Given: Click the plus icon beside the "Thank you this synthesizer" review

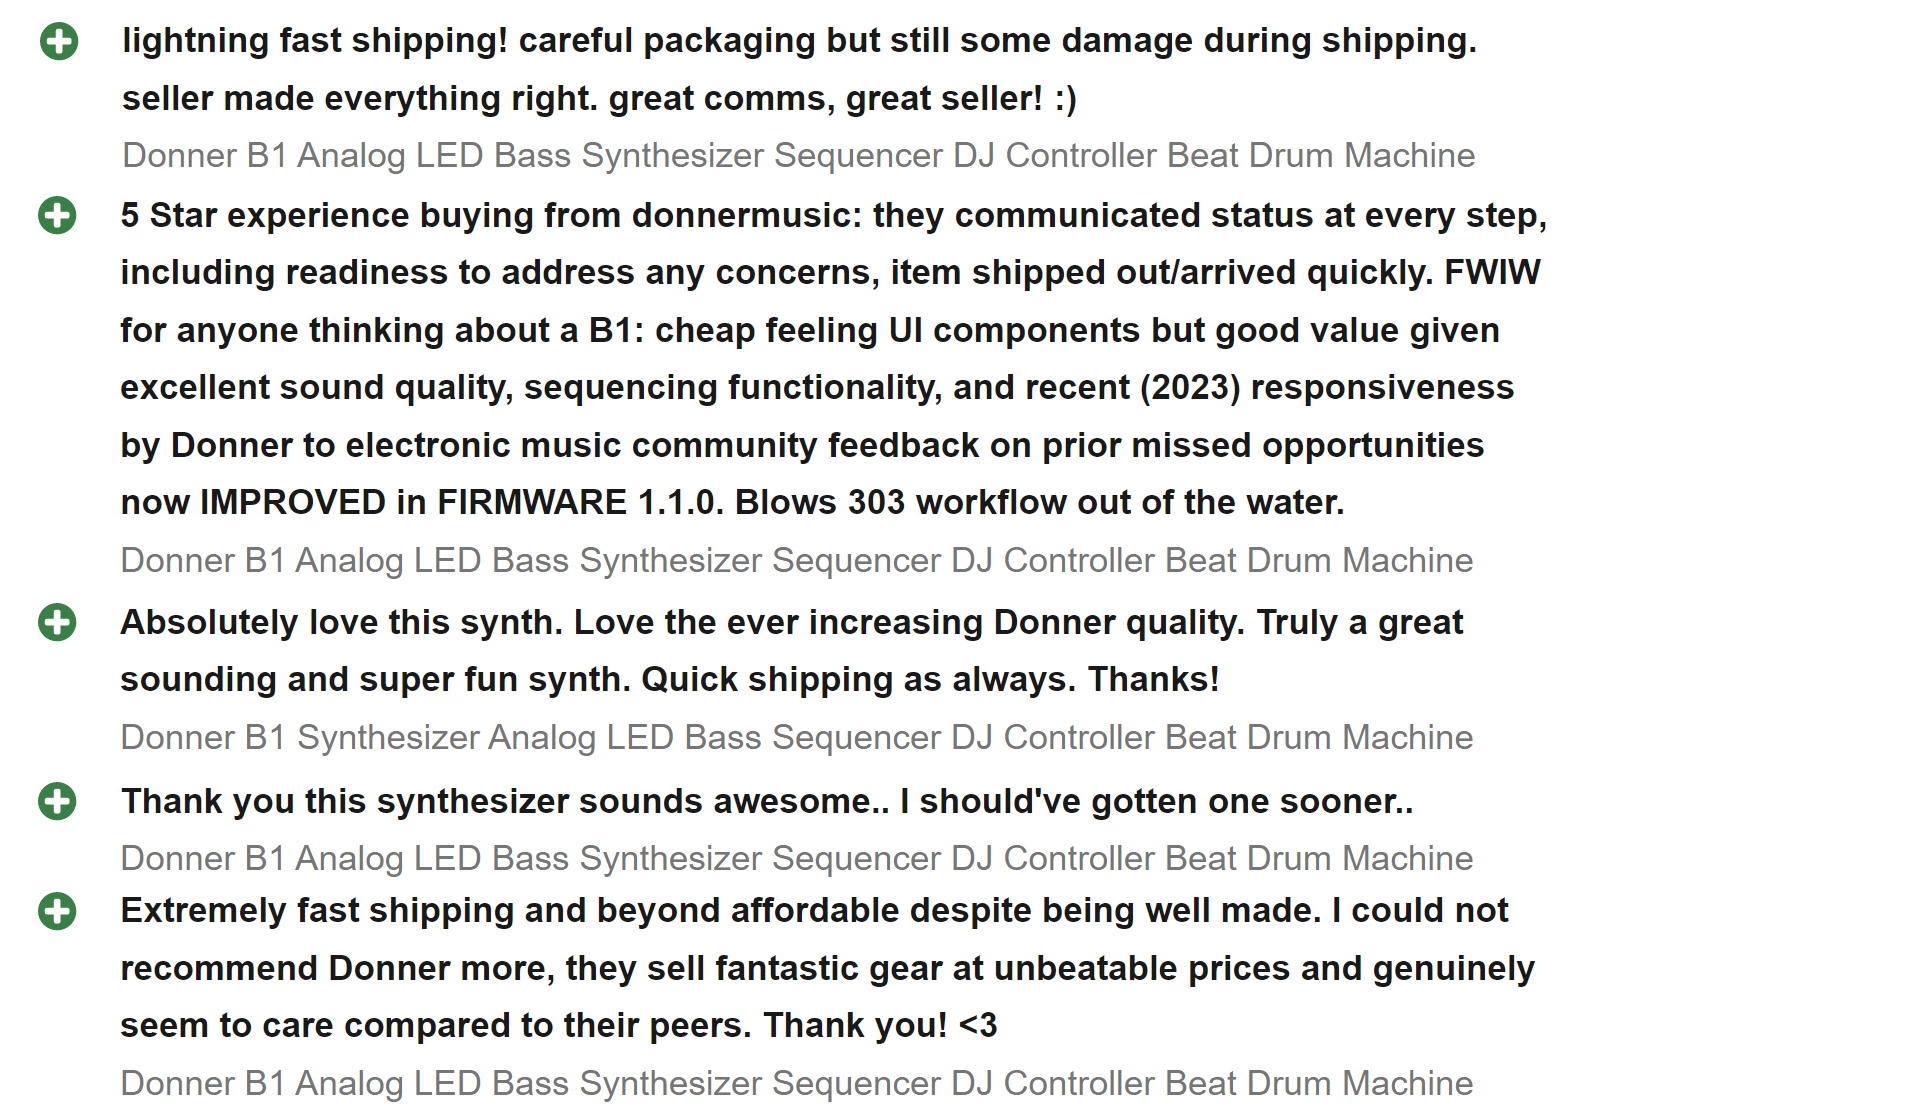Looking at the screenshot, I should tap(57, 801).
